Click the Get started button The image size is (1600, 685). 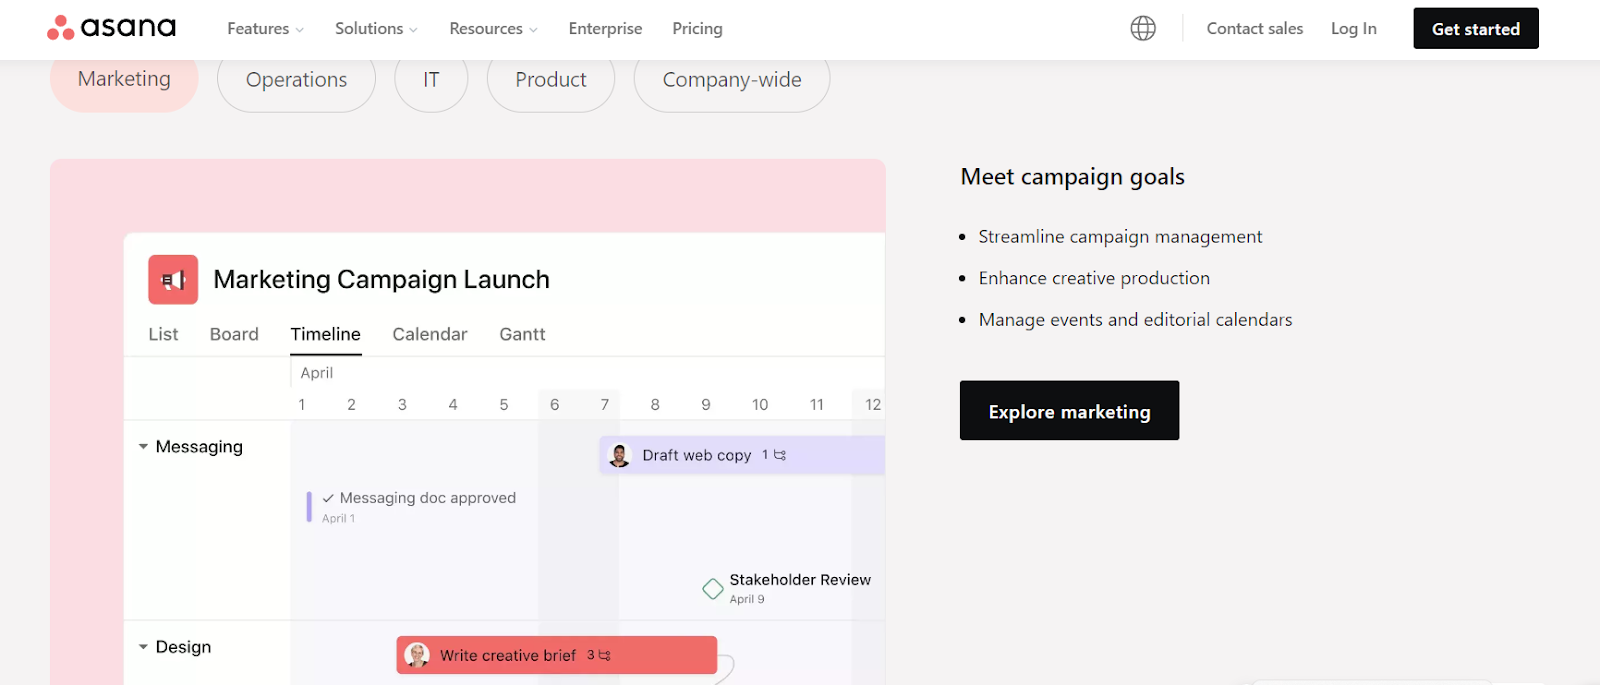point(1476,29)
